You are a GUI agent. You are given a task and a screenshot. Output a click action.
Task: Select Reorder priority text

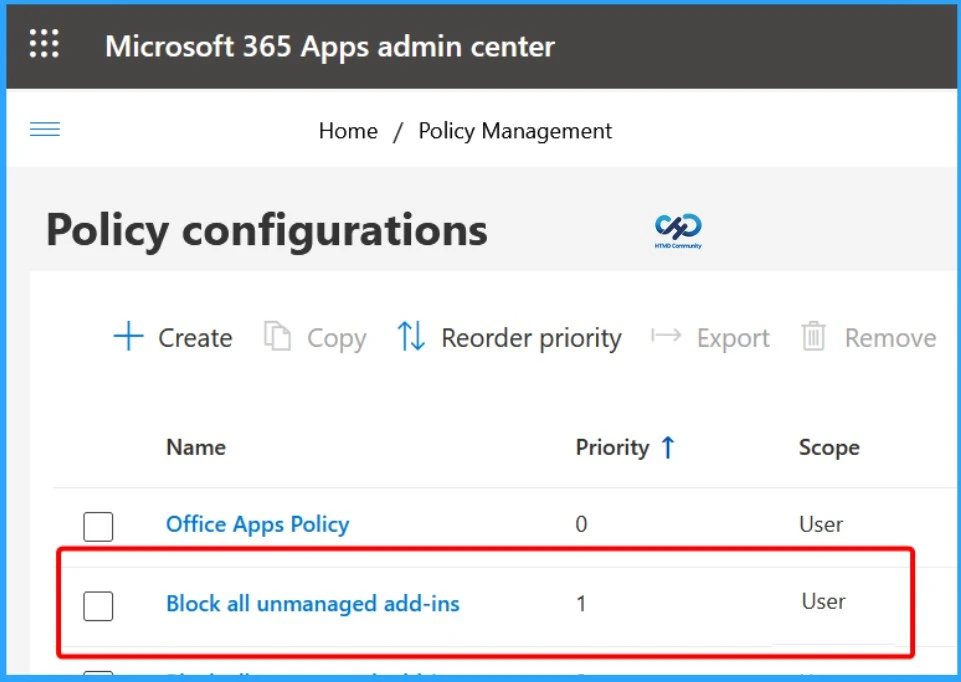[x=531, y=338]
